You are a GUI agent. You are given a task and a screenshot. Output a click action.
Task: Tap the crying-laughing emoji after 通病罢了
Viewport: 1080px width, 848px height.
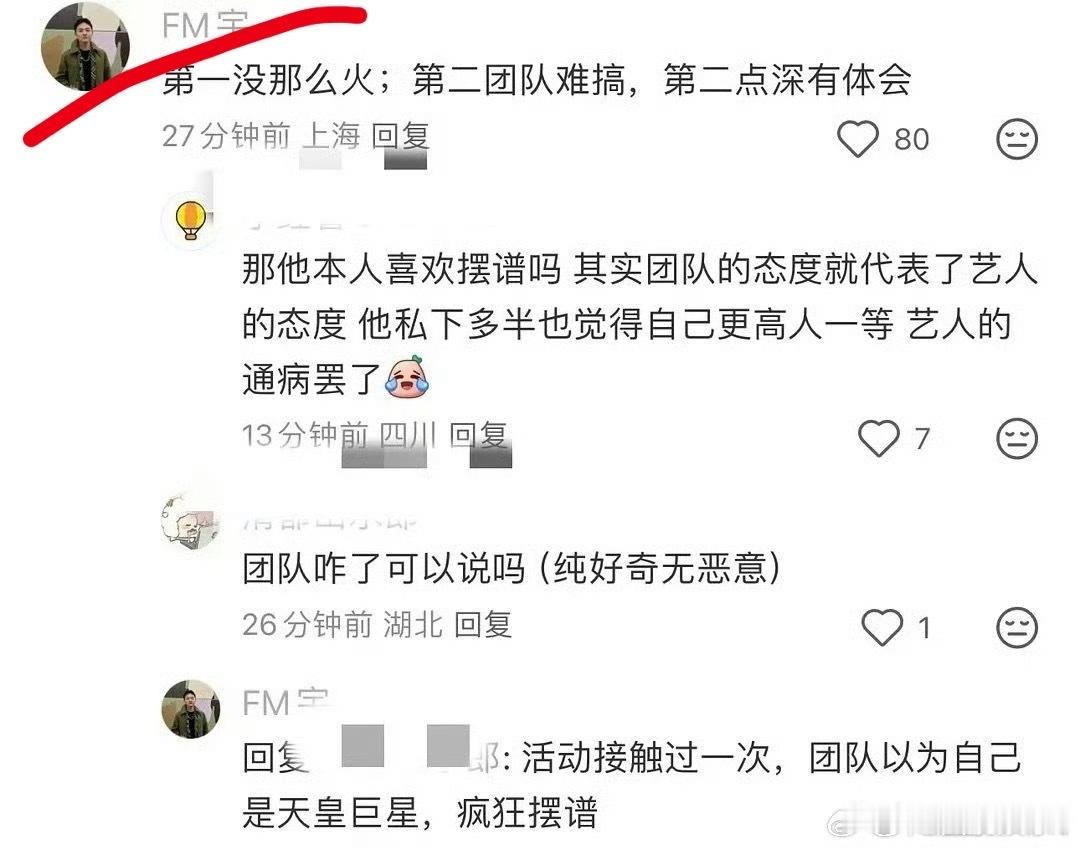407,377
